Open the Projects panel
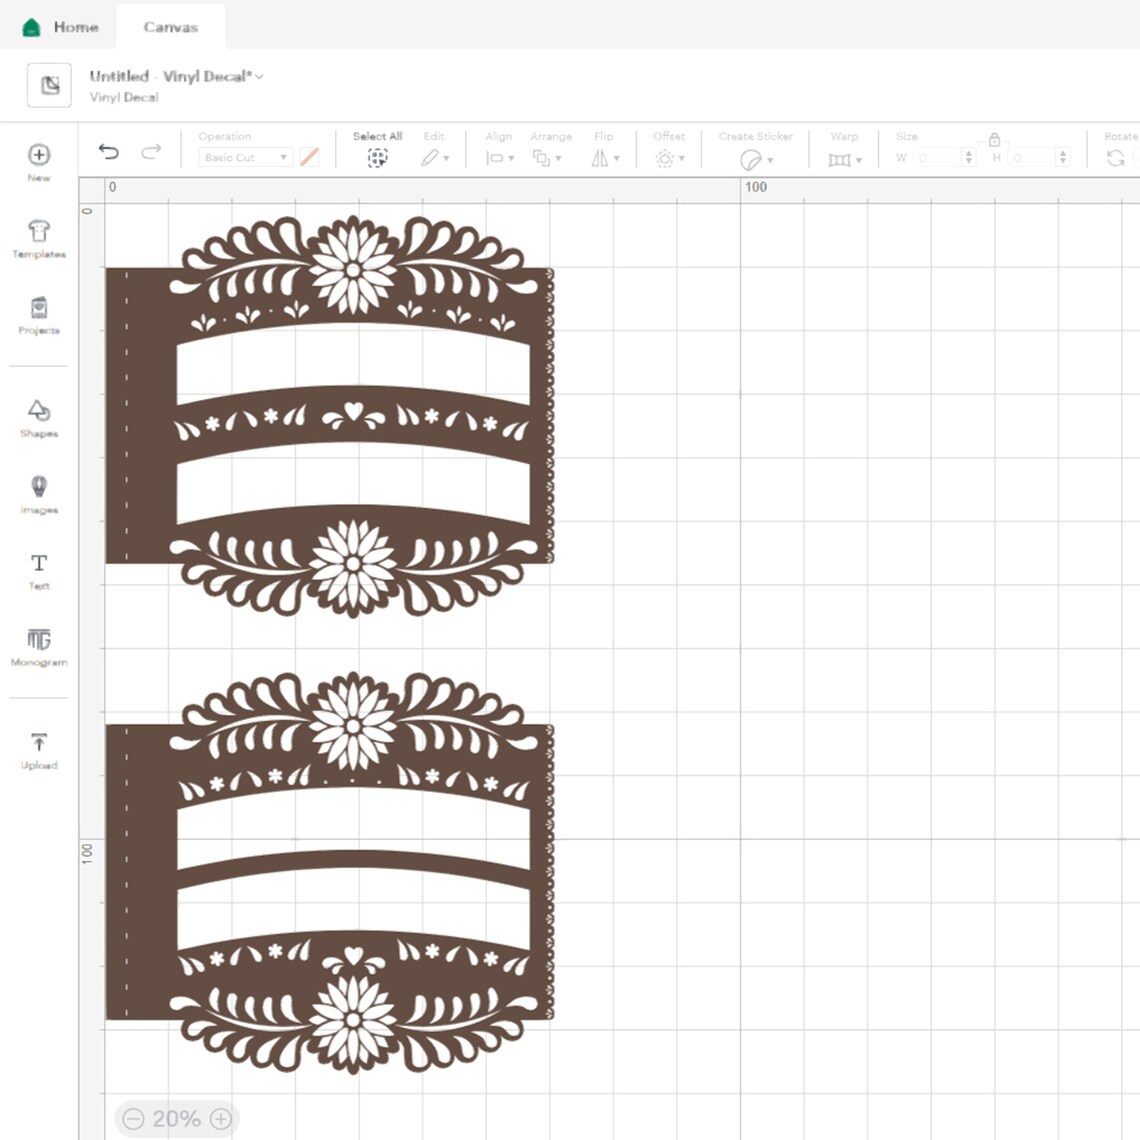The width and height of the screenshot is (1140, 1140). pos(38,310)
